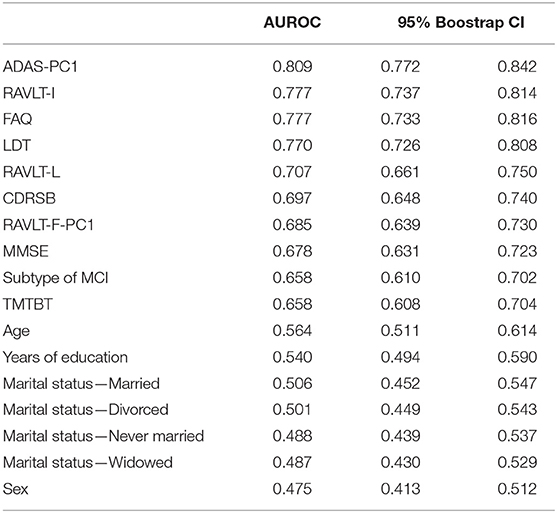Select the RAVLT-I row label
557x513 pixels.
pos(29,93)
